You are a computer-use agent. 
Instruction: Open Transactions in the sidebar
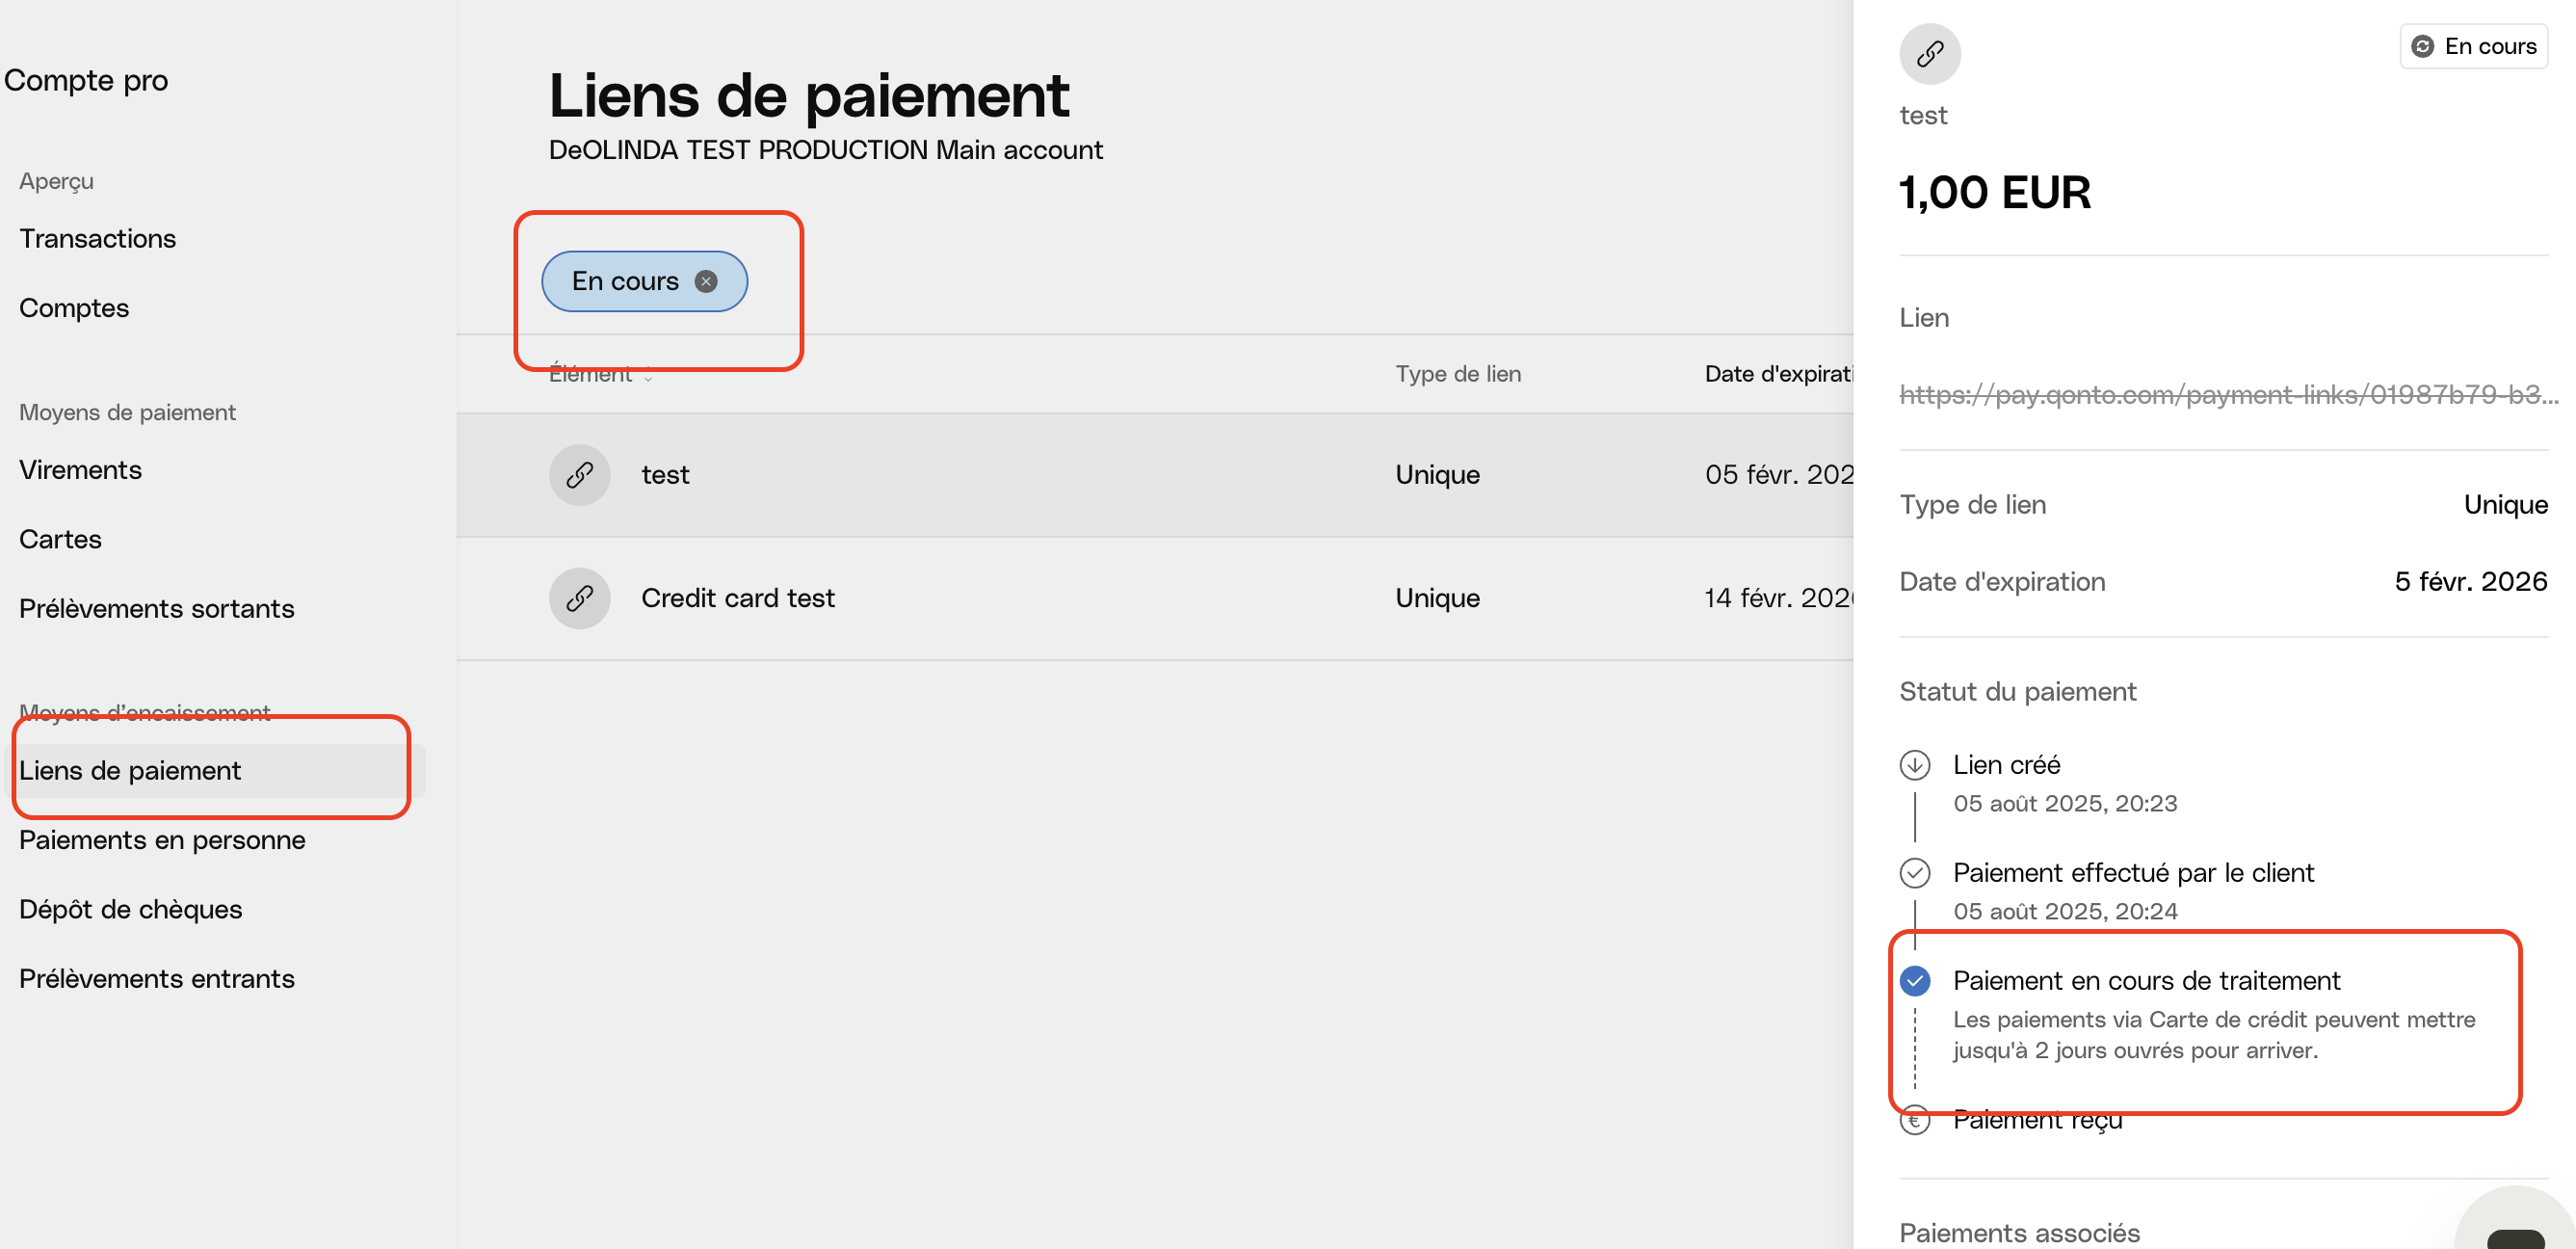[97, 238]
